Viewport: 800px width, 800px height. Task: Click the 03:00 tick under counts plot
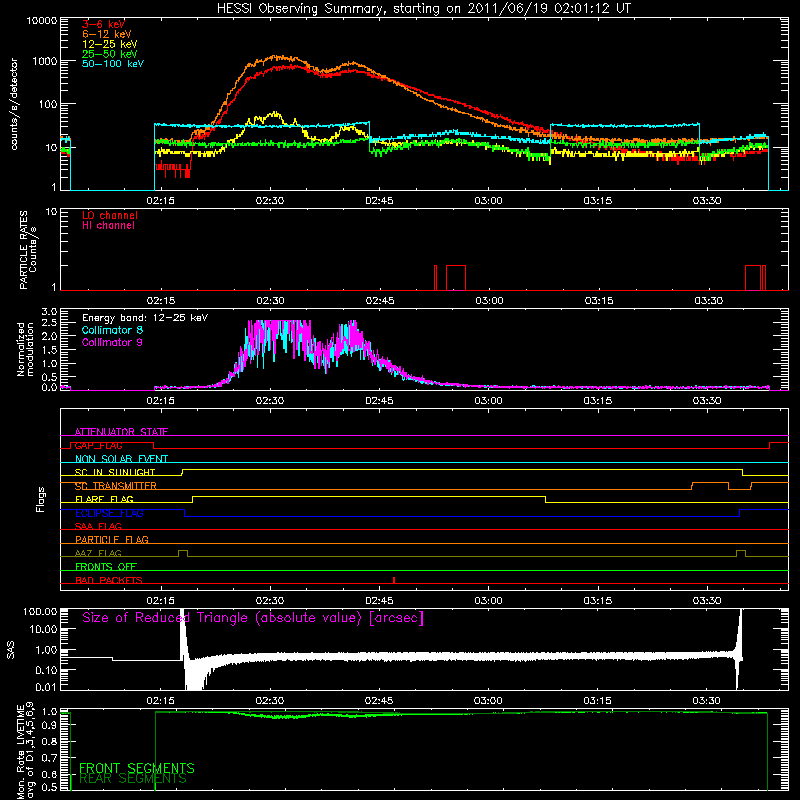(488, 201)
